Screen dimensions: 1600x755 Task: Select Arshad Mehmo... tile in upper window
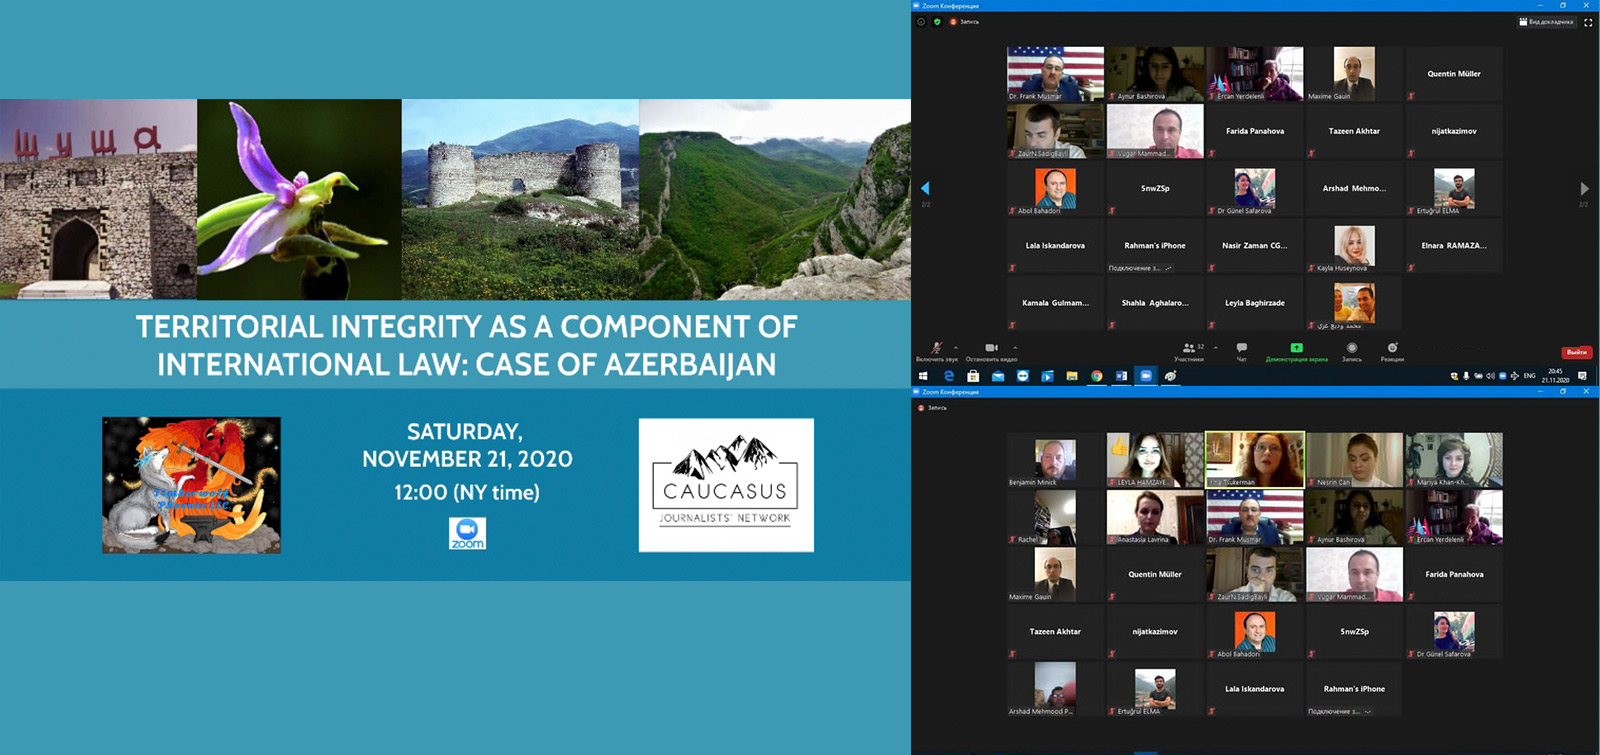[x=1354, y=188]
